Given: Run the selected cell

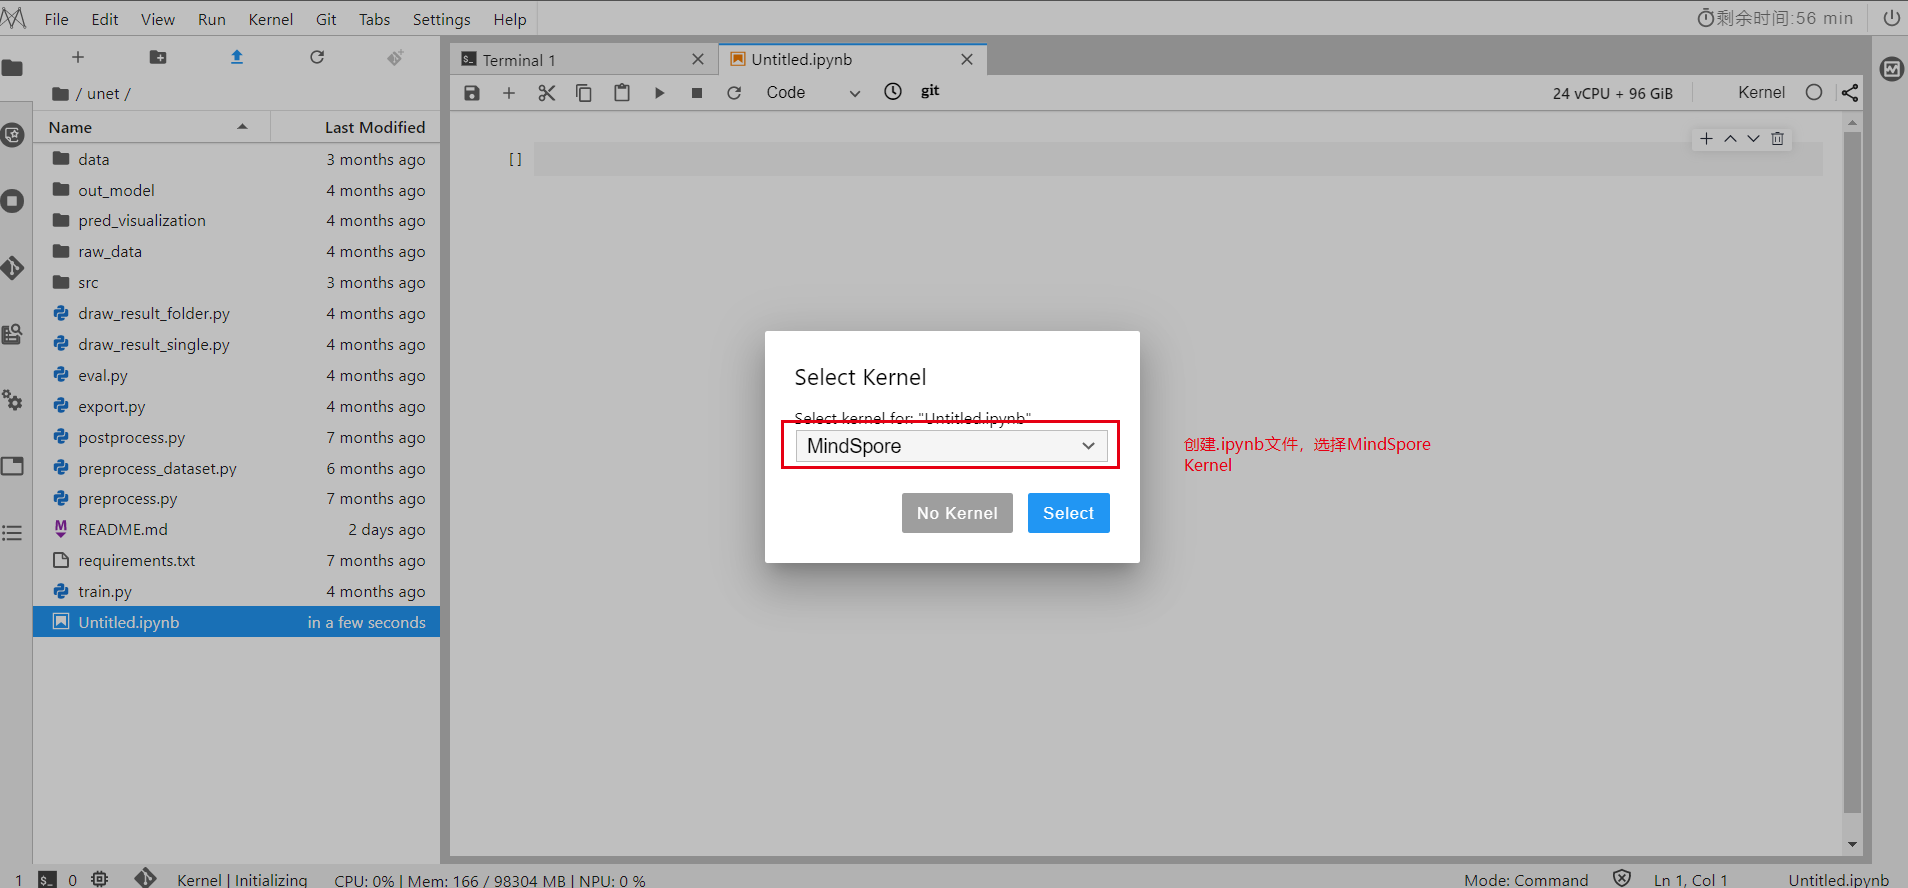Looking at the screenshot, I should coord(659,93).
